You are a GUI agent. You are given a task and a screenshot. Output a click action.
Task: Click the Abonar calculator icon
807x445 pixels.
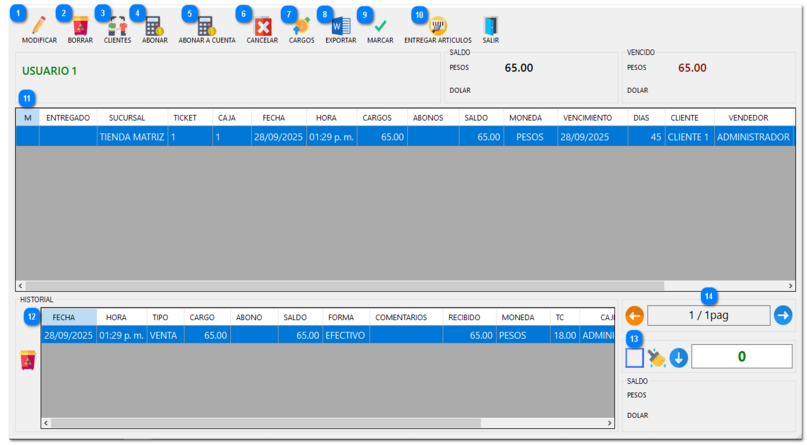[x=154, y=26]
